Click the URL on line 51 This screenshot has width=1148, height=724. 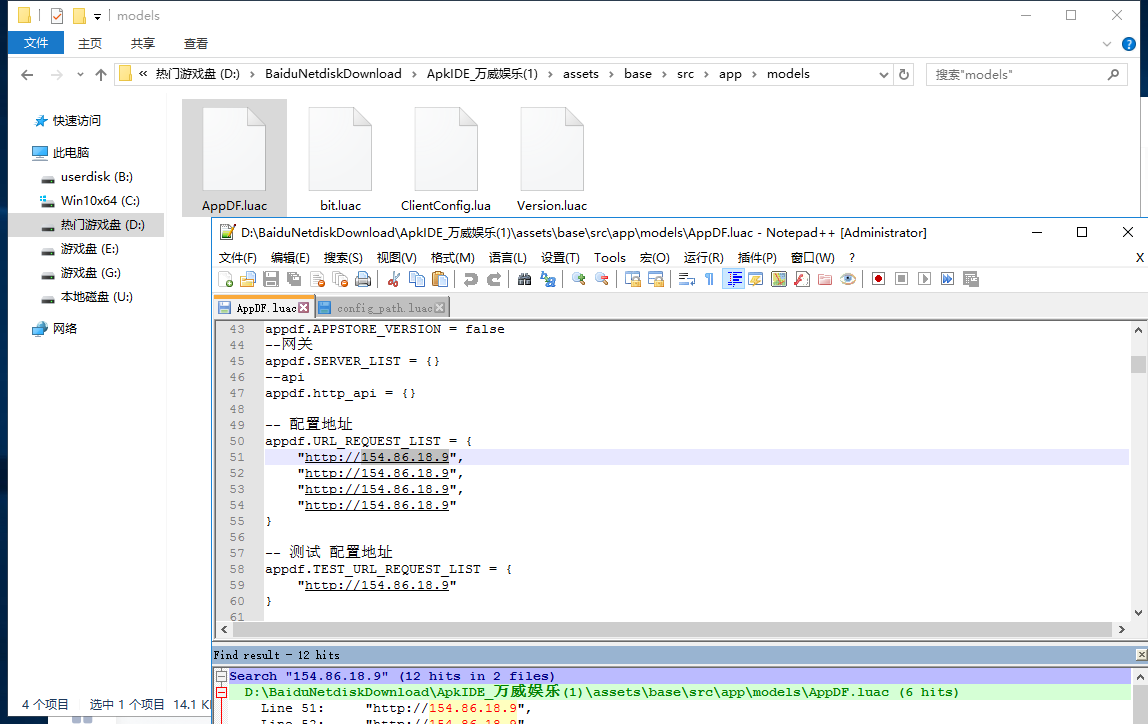tap(376, 458)
